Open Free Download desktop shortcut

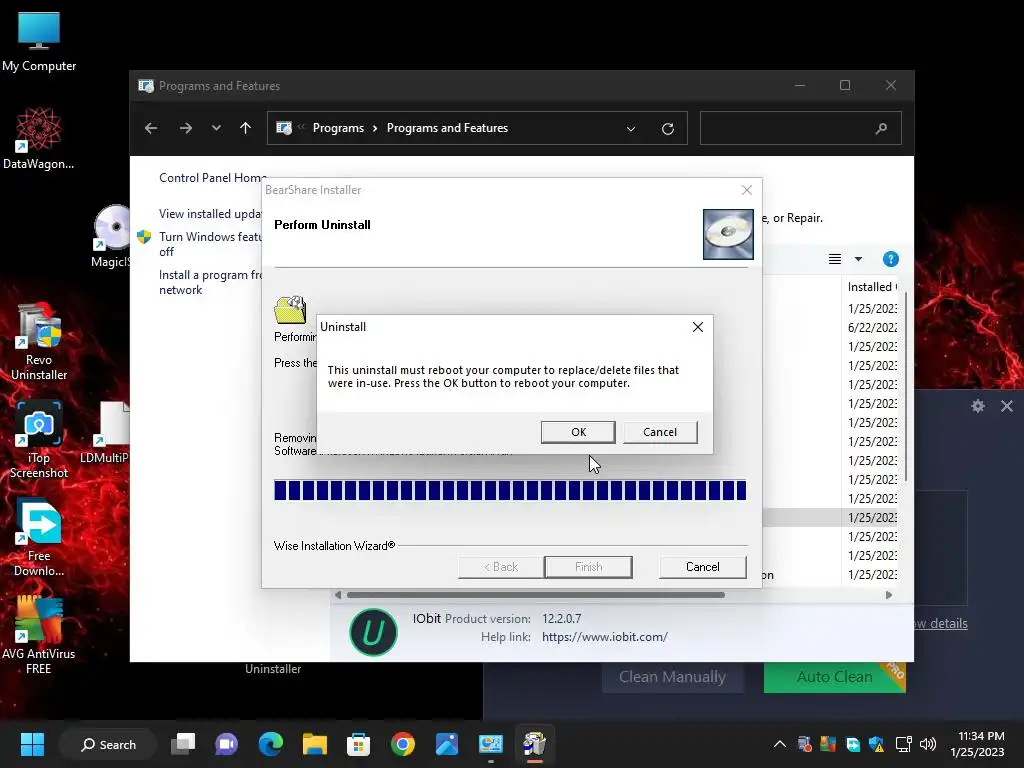39,538
